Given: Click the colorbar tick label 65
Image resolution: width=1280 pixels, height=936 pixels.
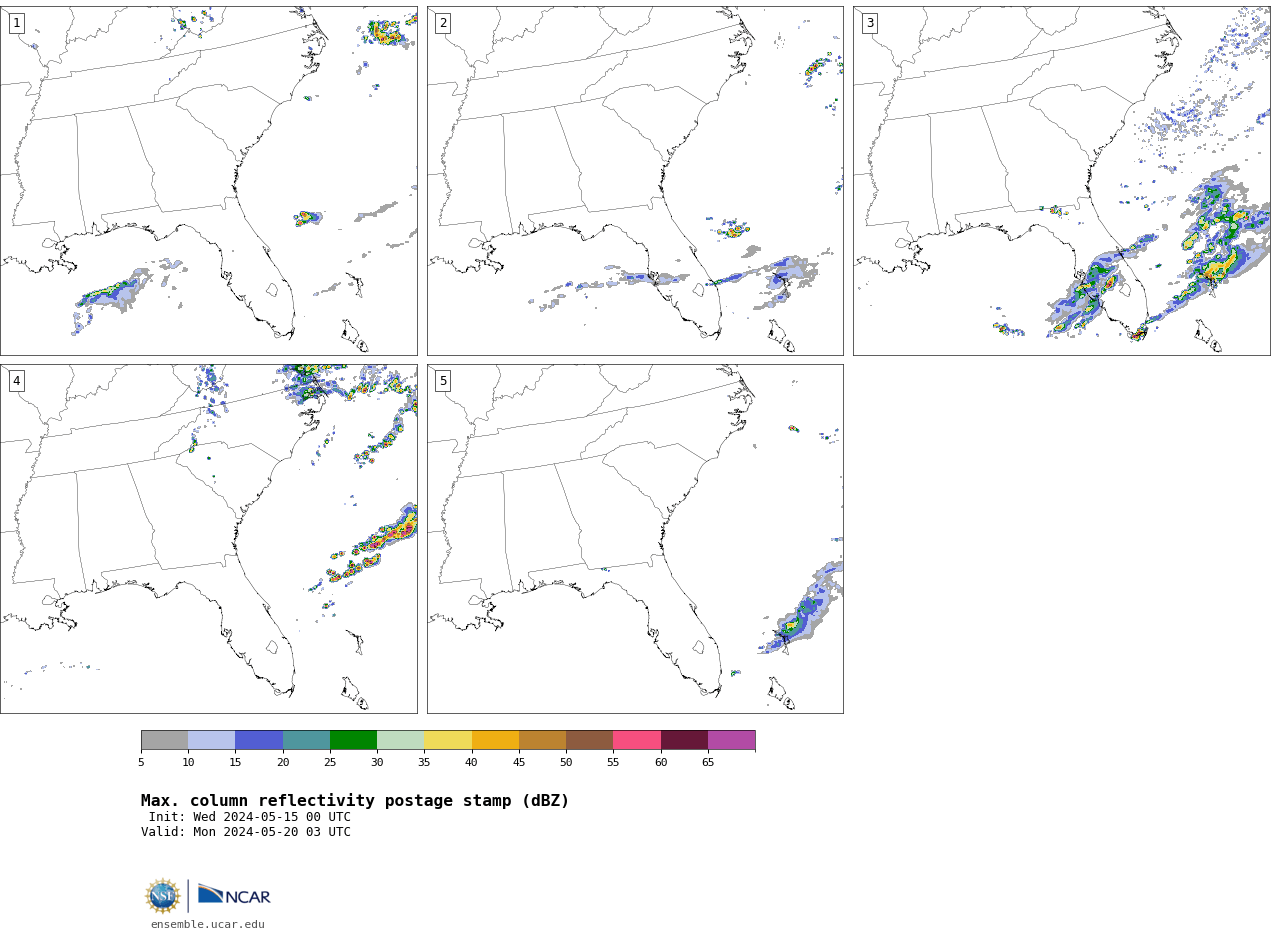Looking at the screenshot, I should [x=708, y=763].
